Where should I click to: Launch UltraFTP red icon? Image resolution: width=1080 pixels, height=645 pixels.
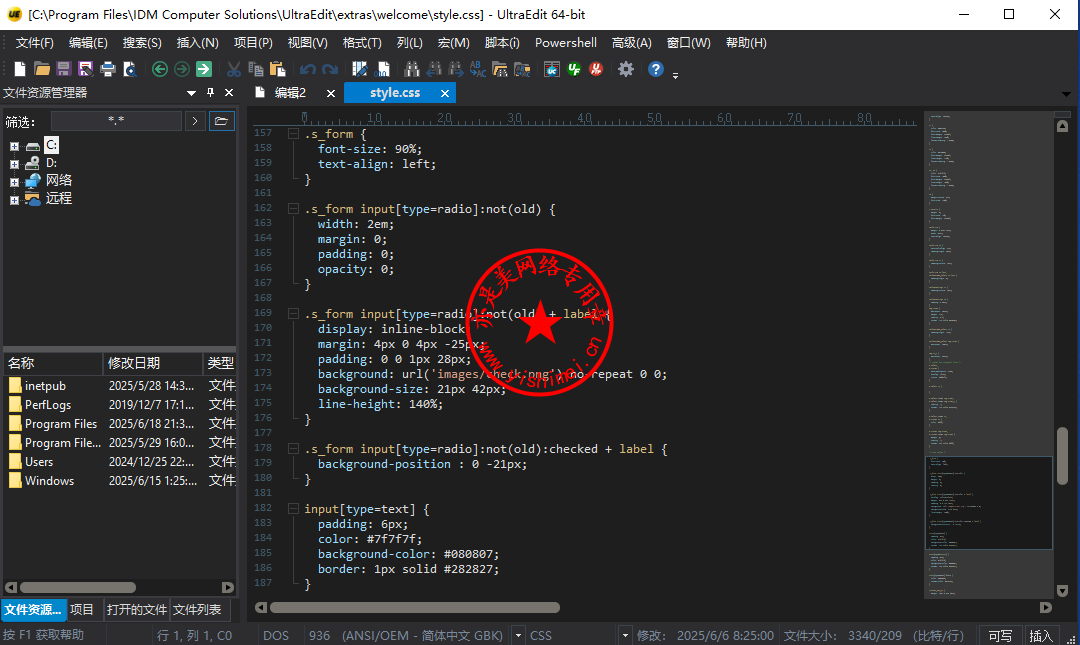click(596, 69)
